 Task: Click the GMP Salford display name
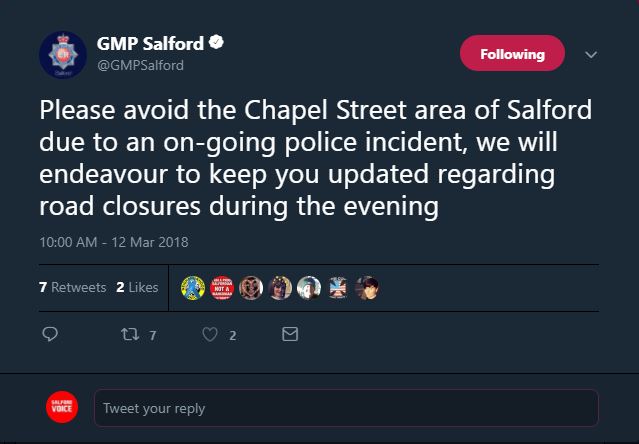(150, 44)
